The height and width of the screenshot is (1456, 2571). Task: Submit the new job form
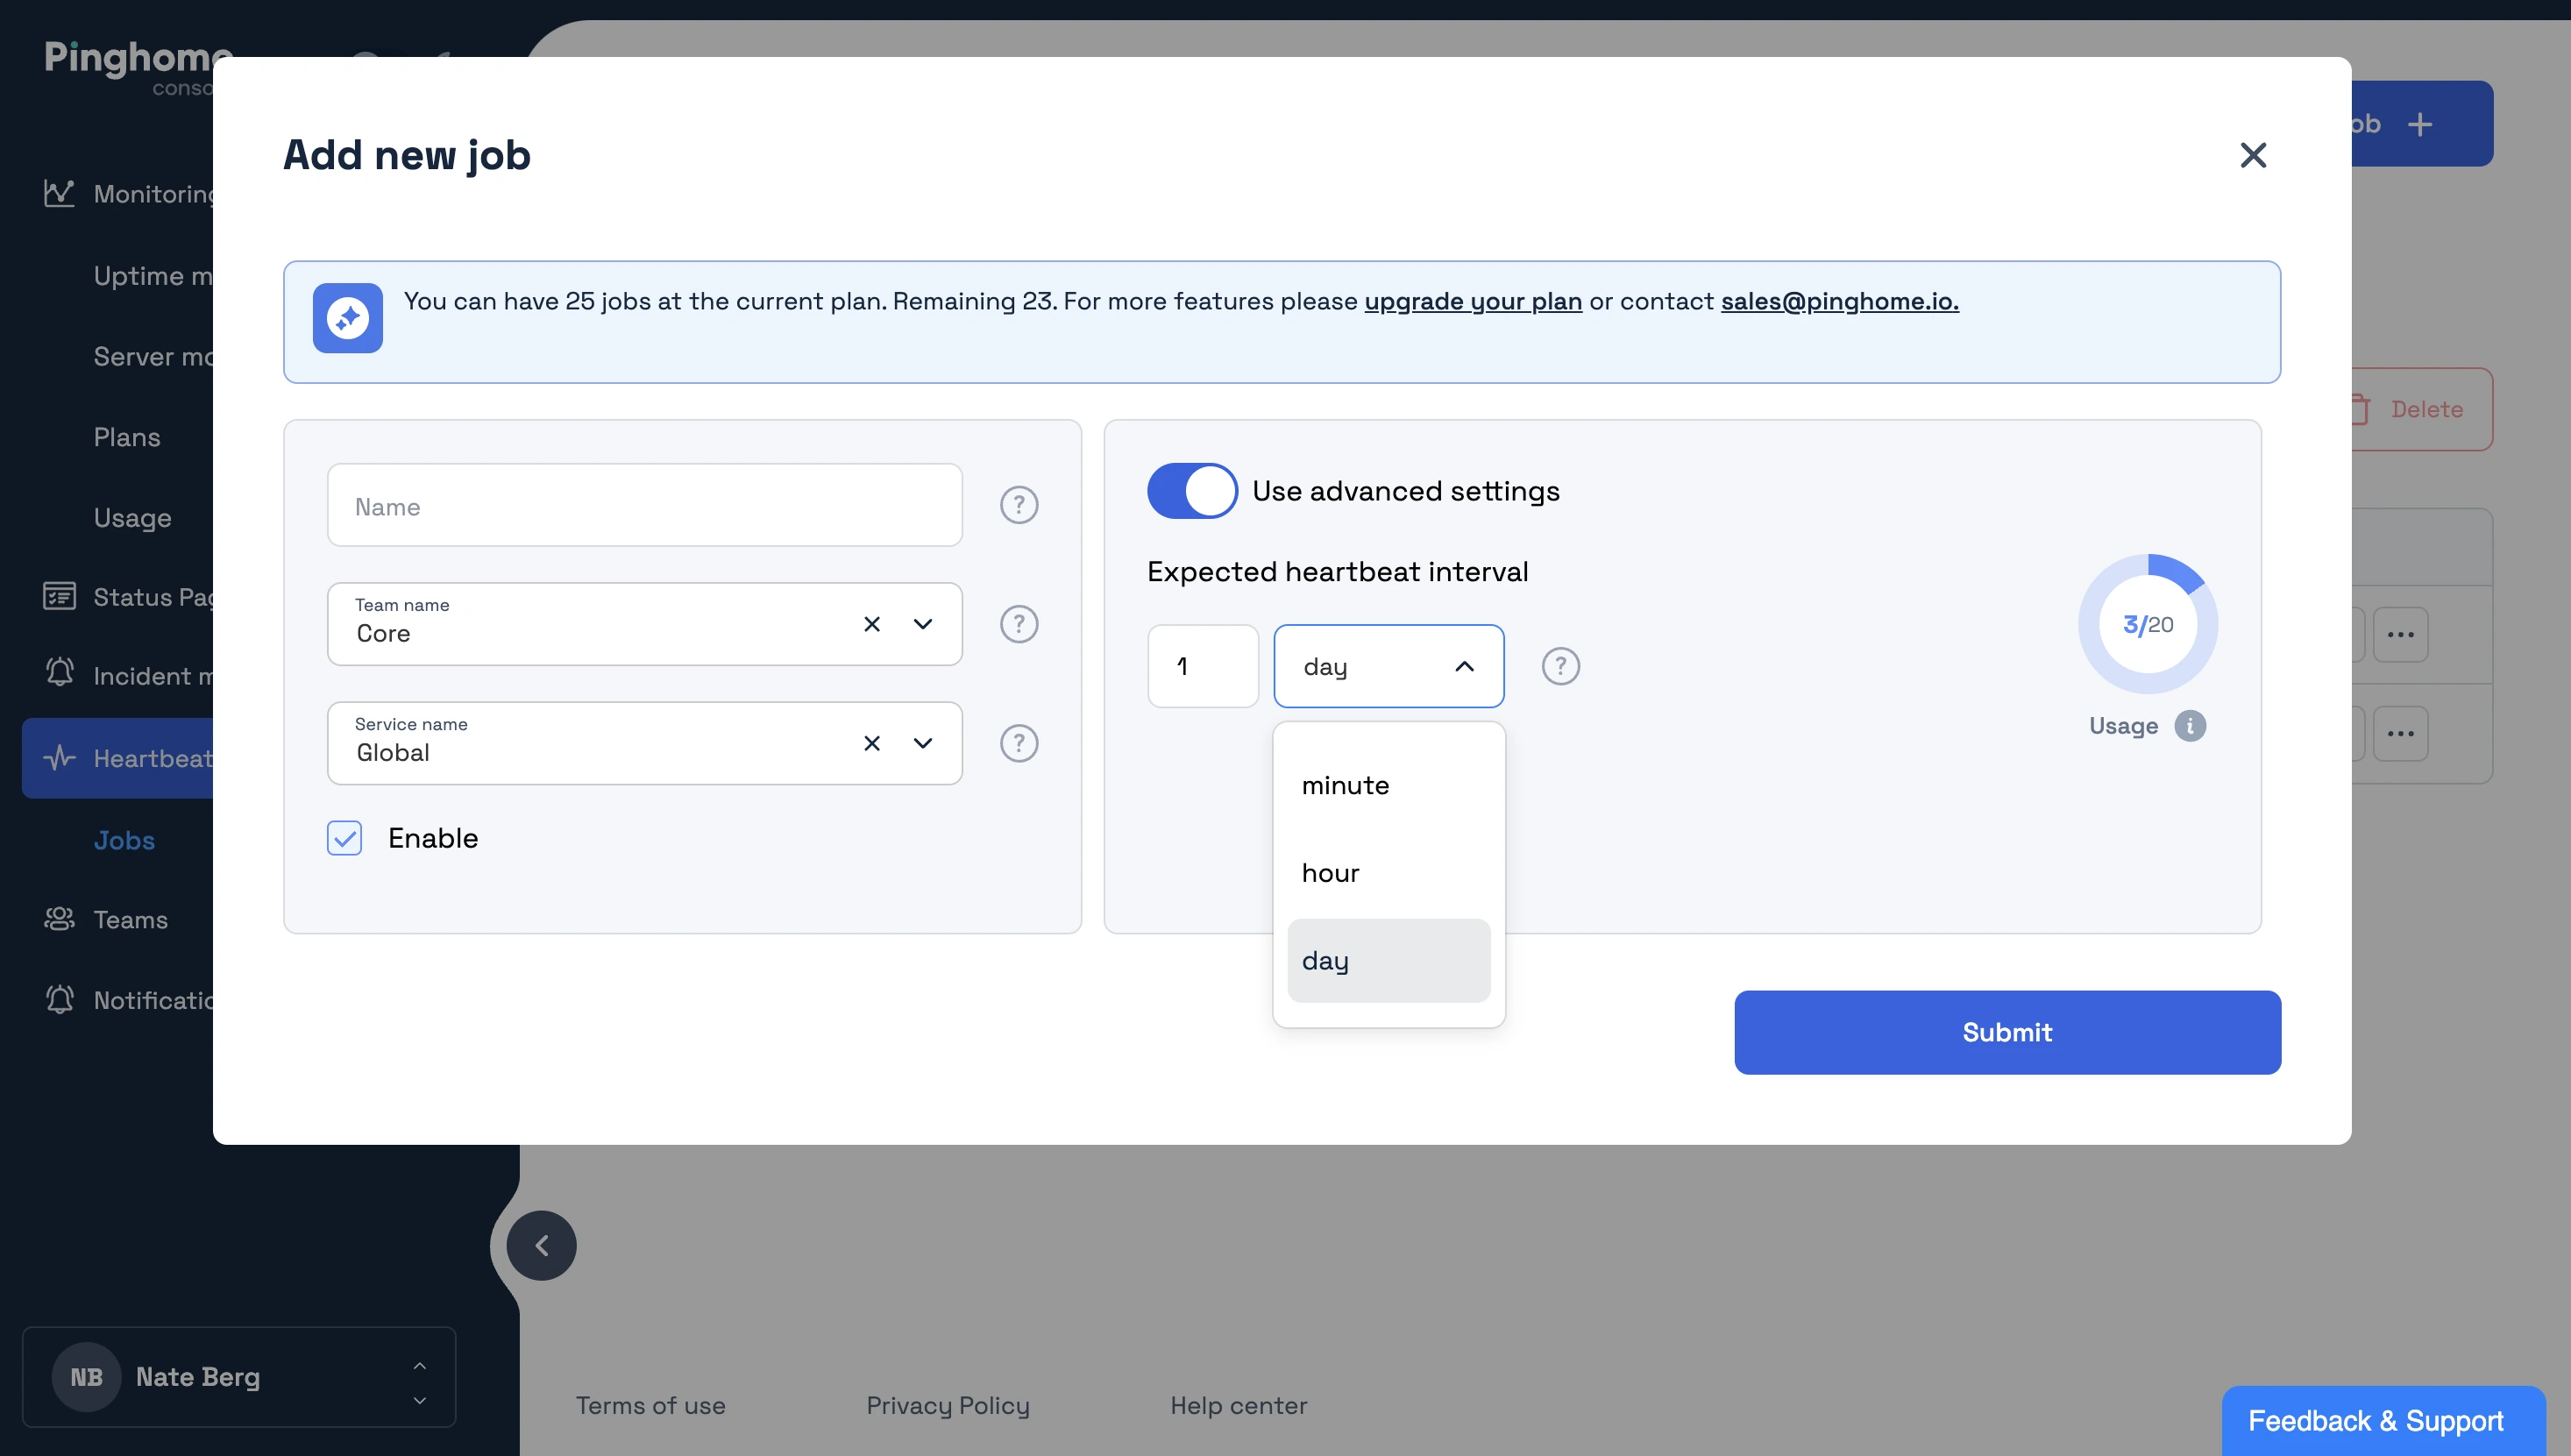click(2006, 1032)
